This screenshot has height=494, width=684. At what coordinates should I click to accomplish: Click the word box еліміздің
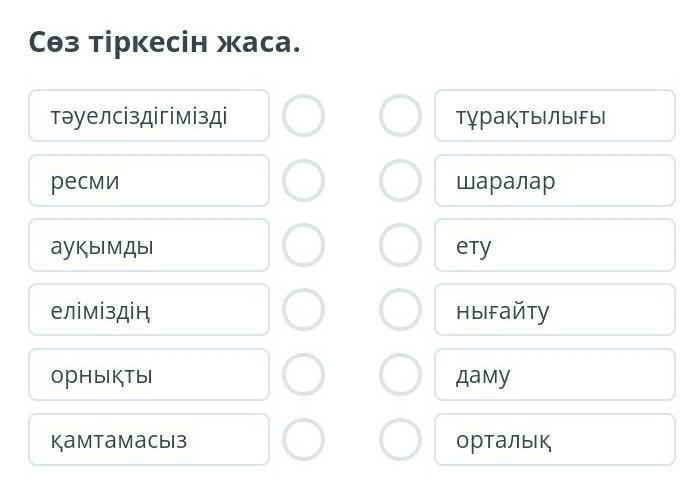149,310
